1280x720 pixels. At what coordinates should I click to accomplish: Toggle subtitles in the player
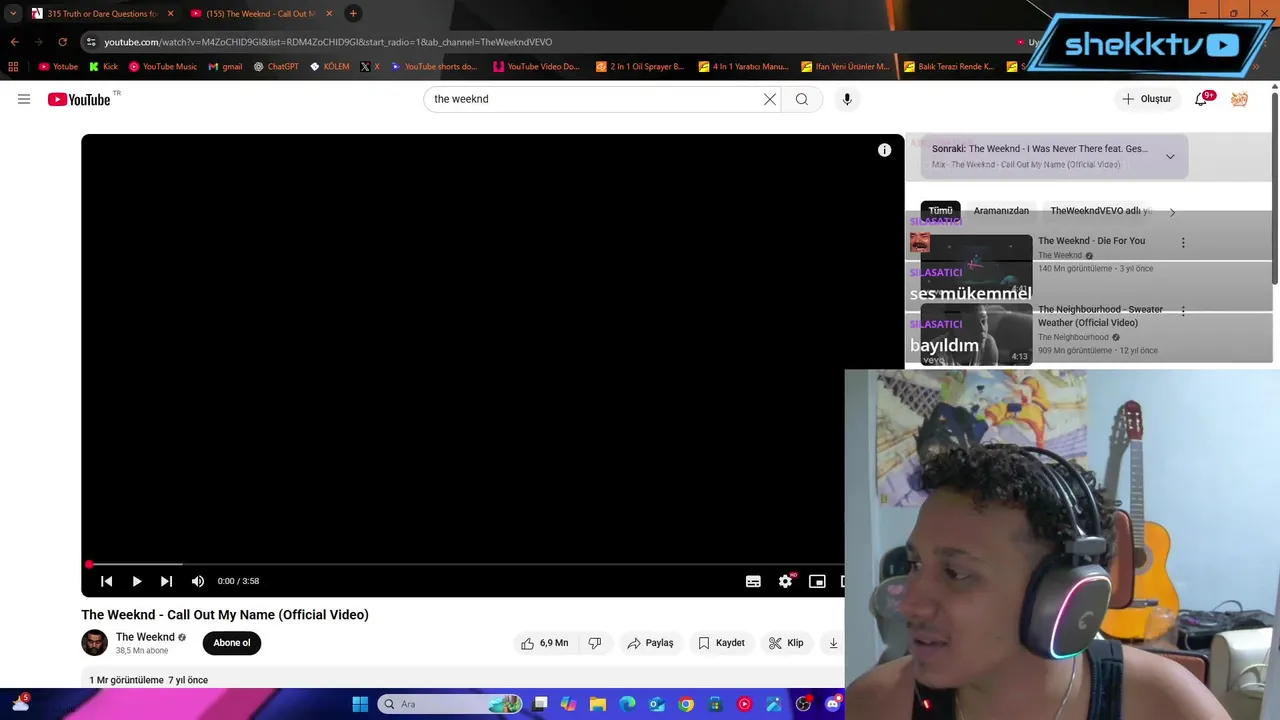(753, 581)
